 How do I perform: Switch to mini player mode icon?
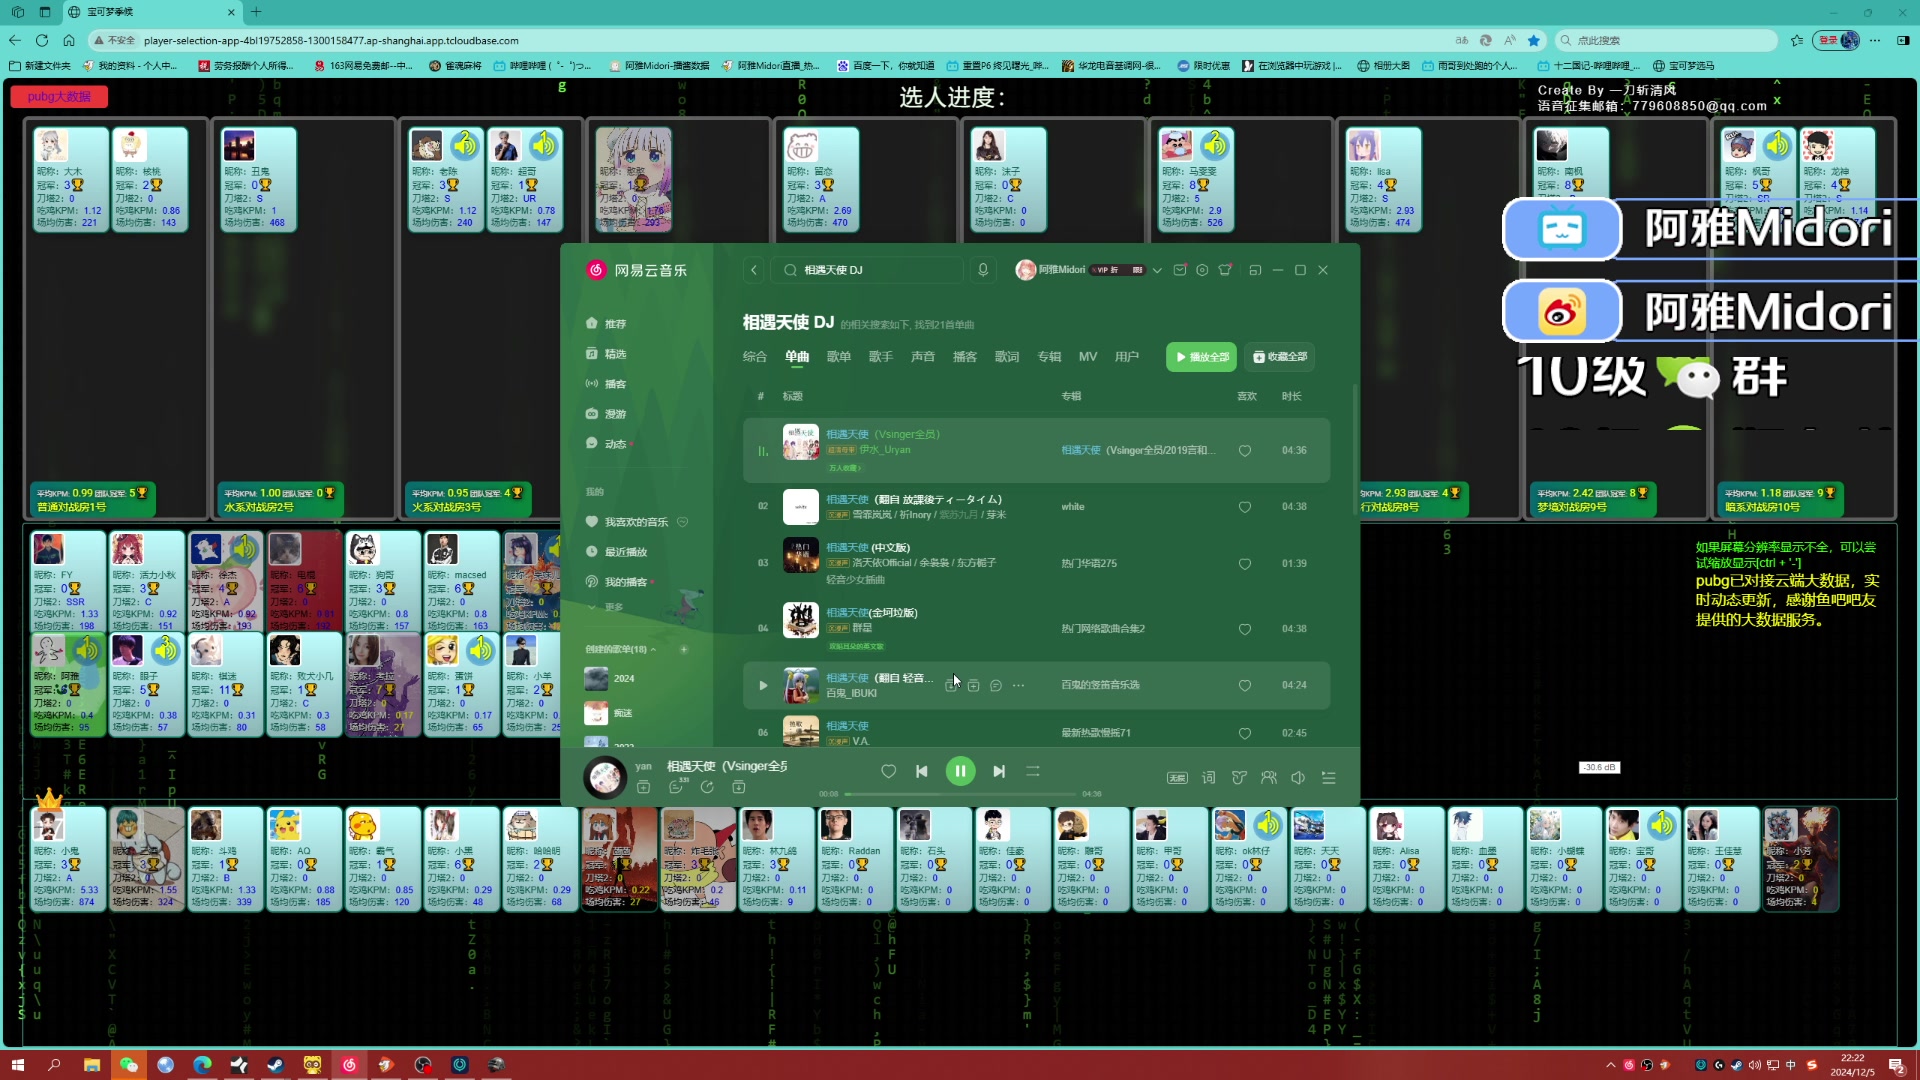(1255, 270)
